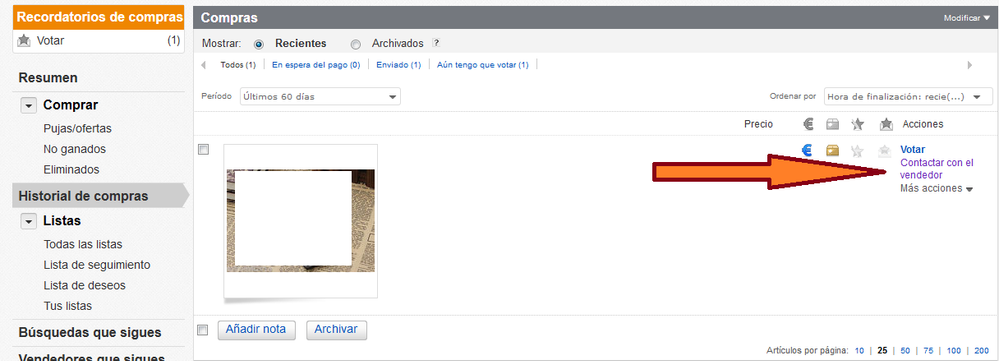
Task: Click the star icon beside Votar reminder
Action: click(x=24, y=41)
